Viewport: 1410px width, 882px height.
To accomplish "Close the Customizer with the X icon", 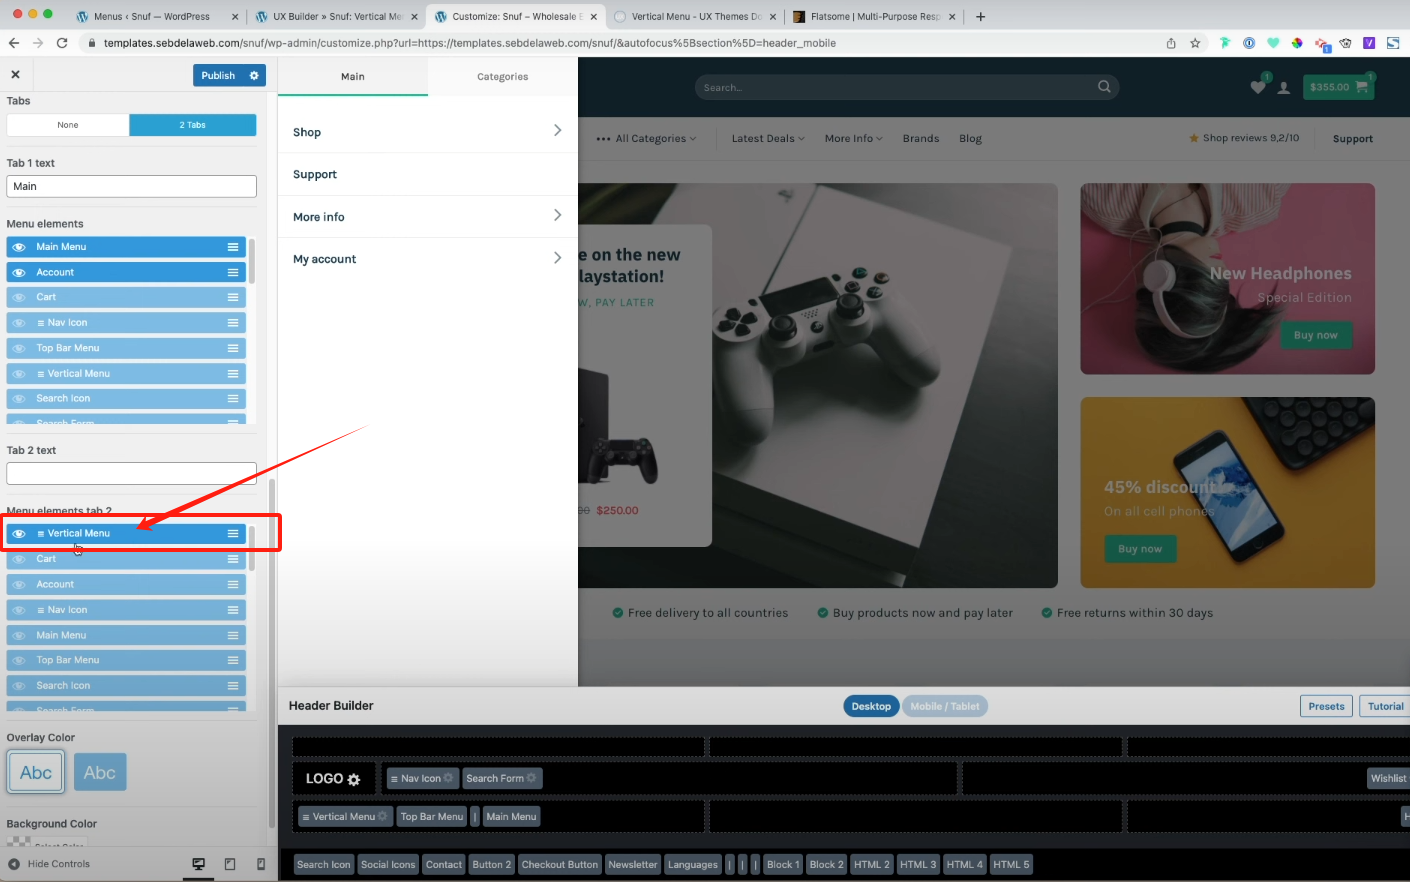I will (15, 75).
